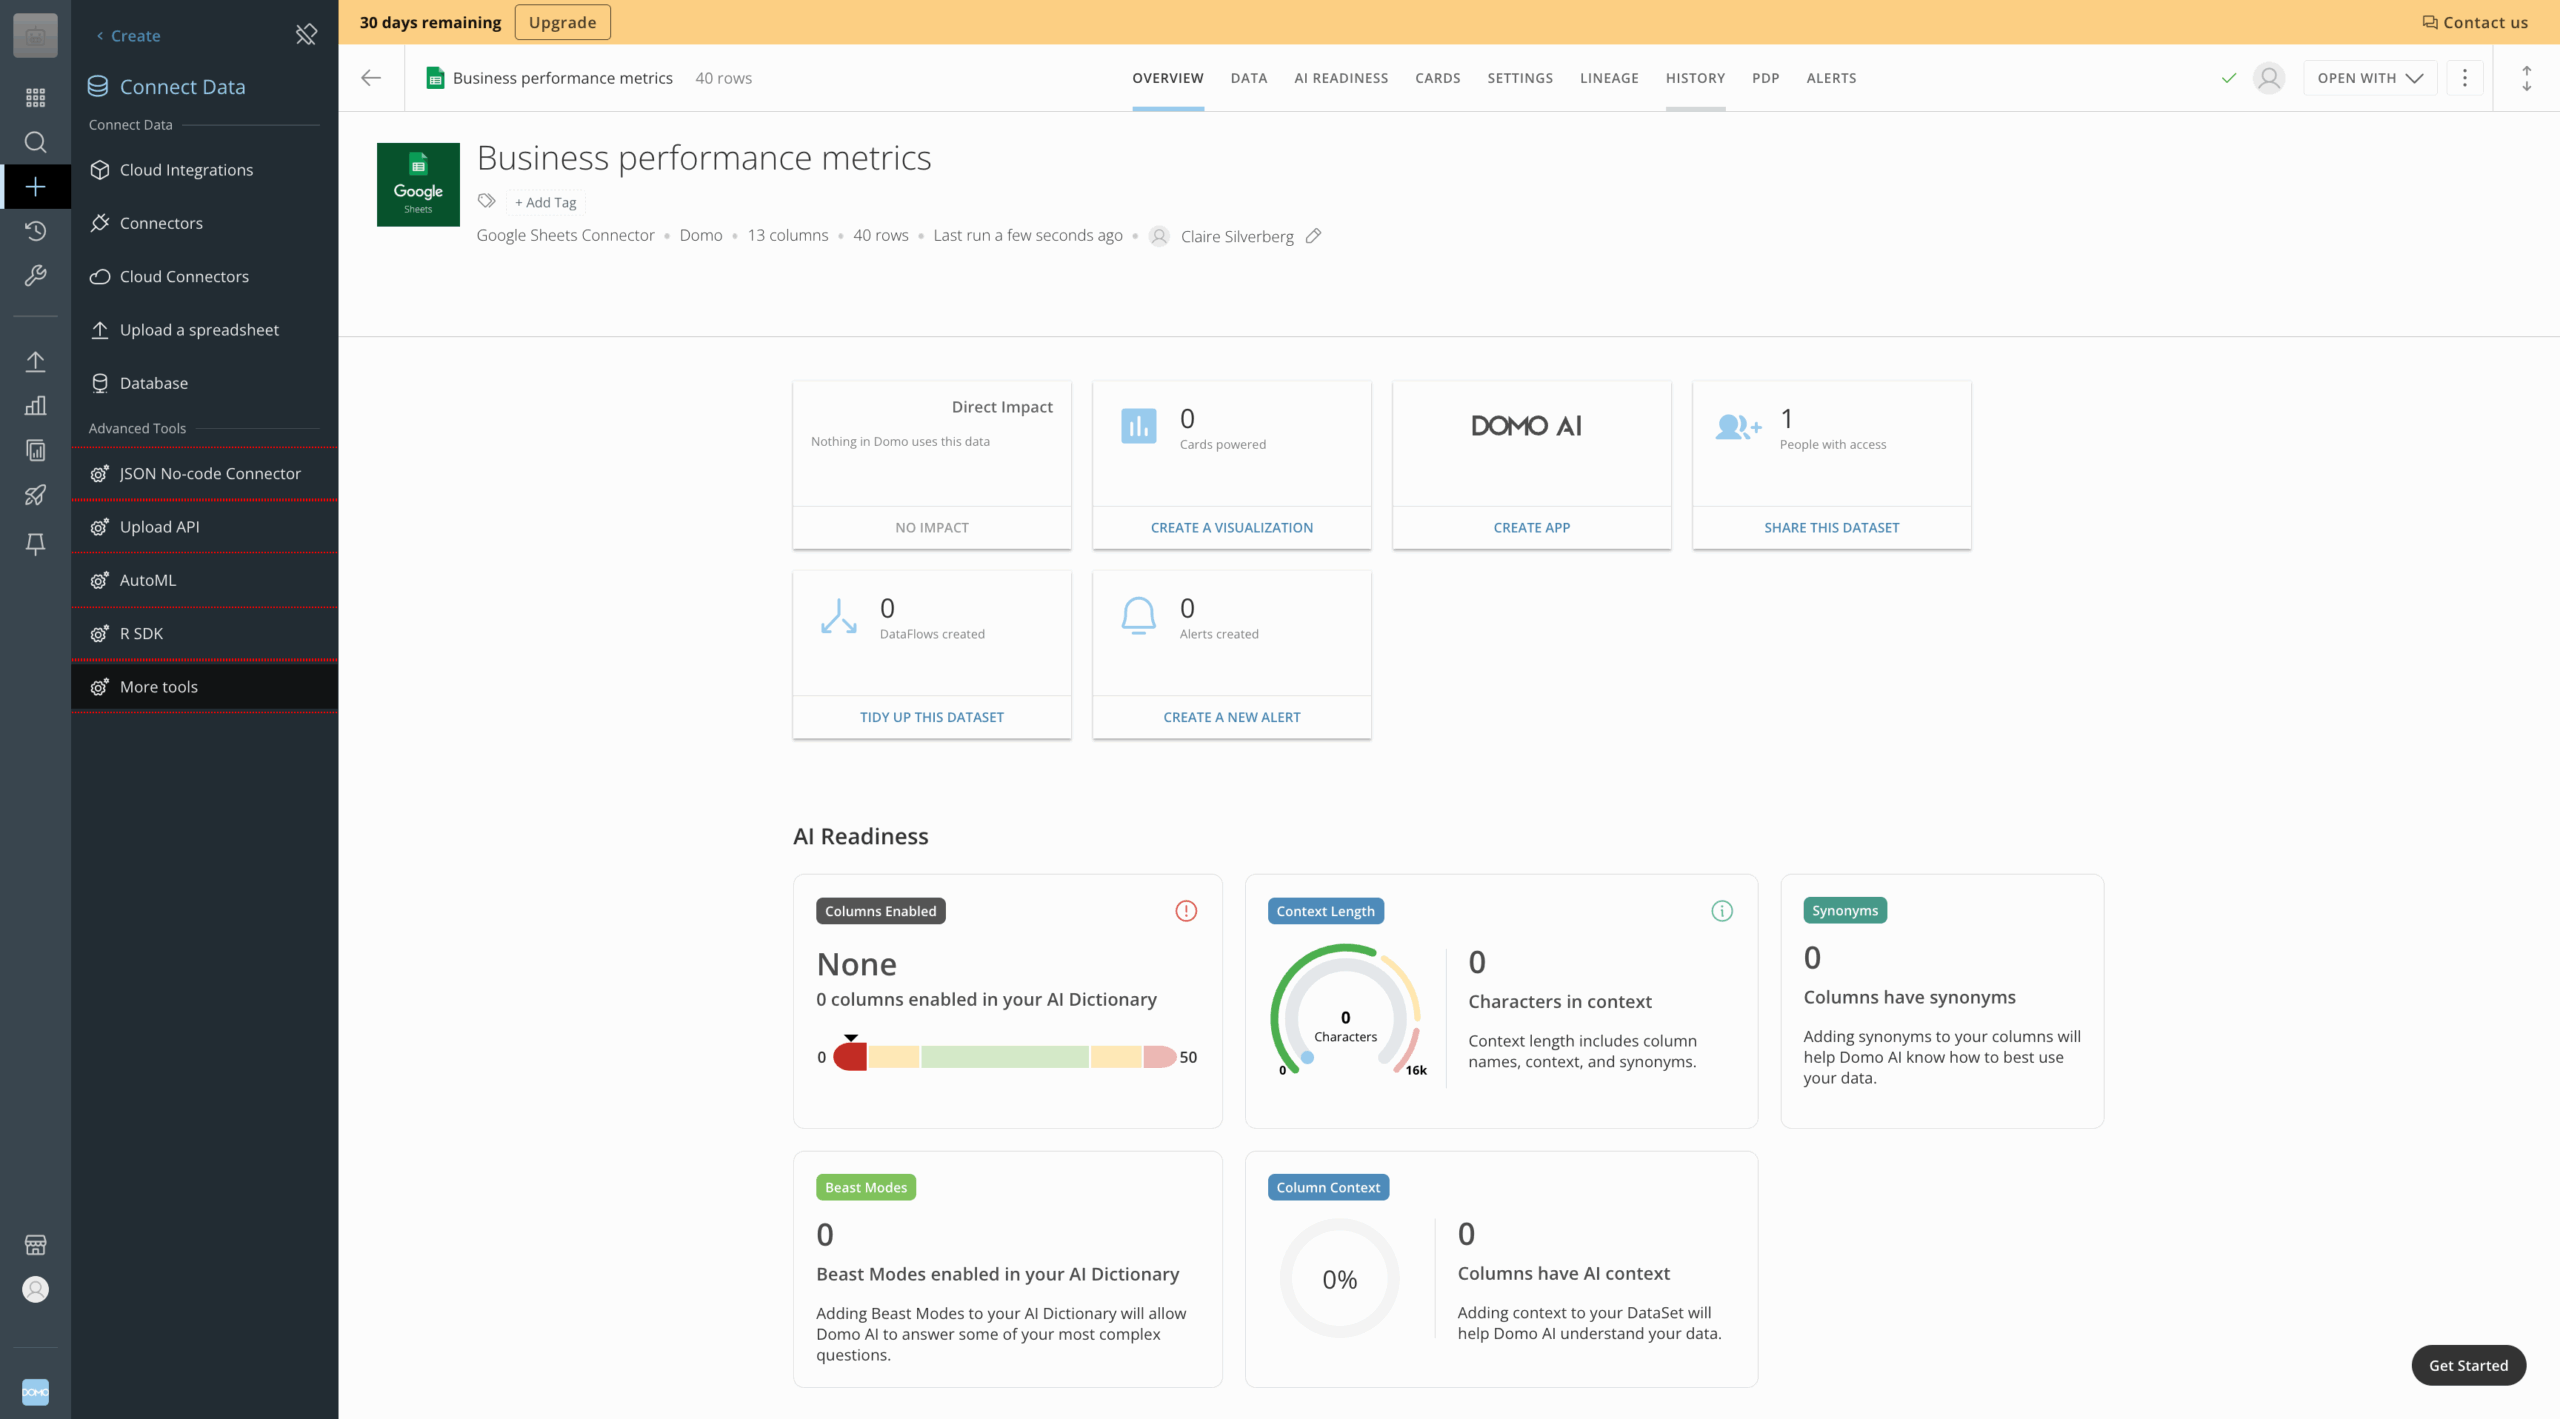Open the Appstore icon in left rail
The image size is (2560, 1419).
[x=35, y=1245]
